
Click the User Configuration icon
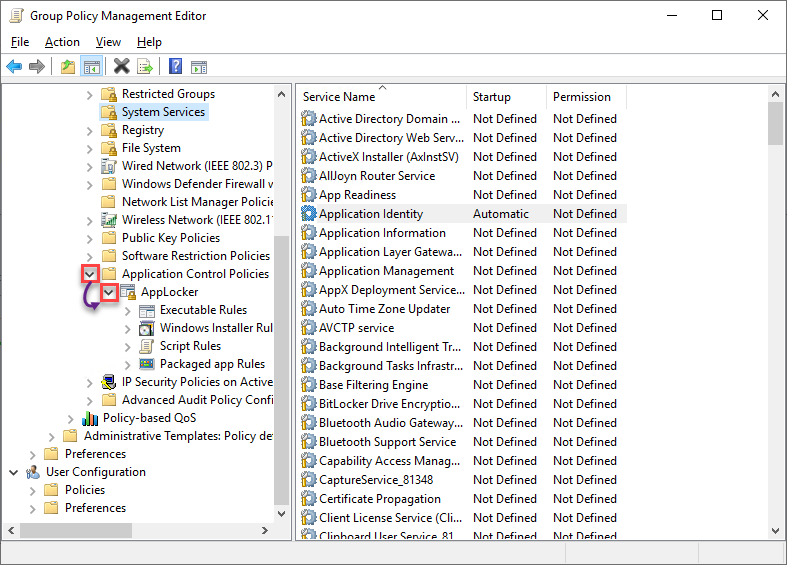pyautogui.click(x=33, y=472)
